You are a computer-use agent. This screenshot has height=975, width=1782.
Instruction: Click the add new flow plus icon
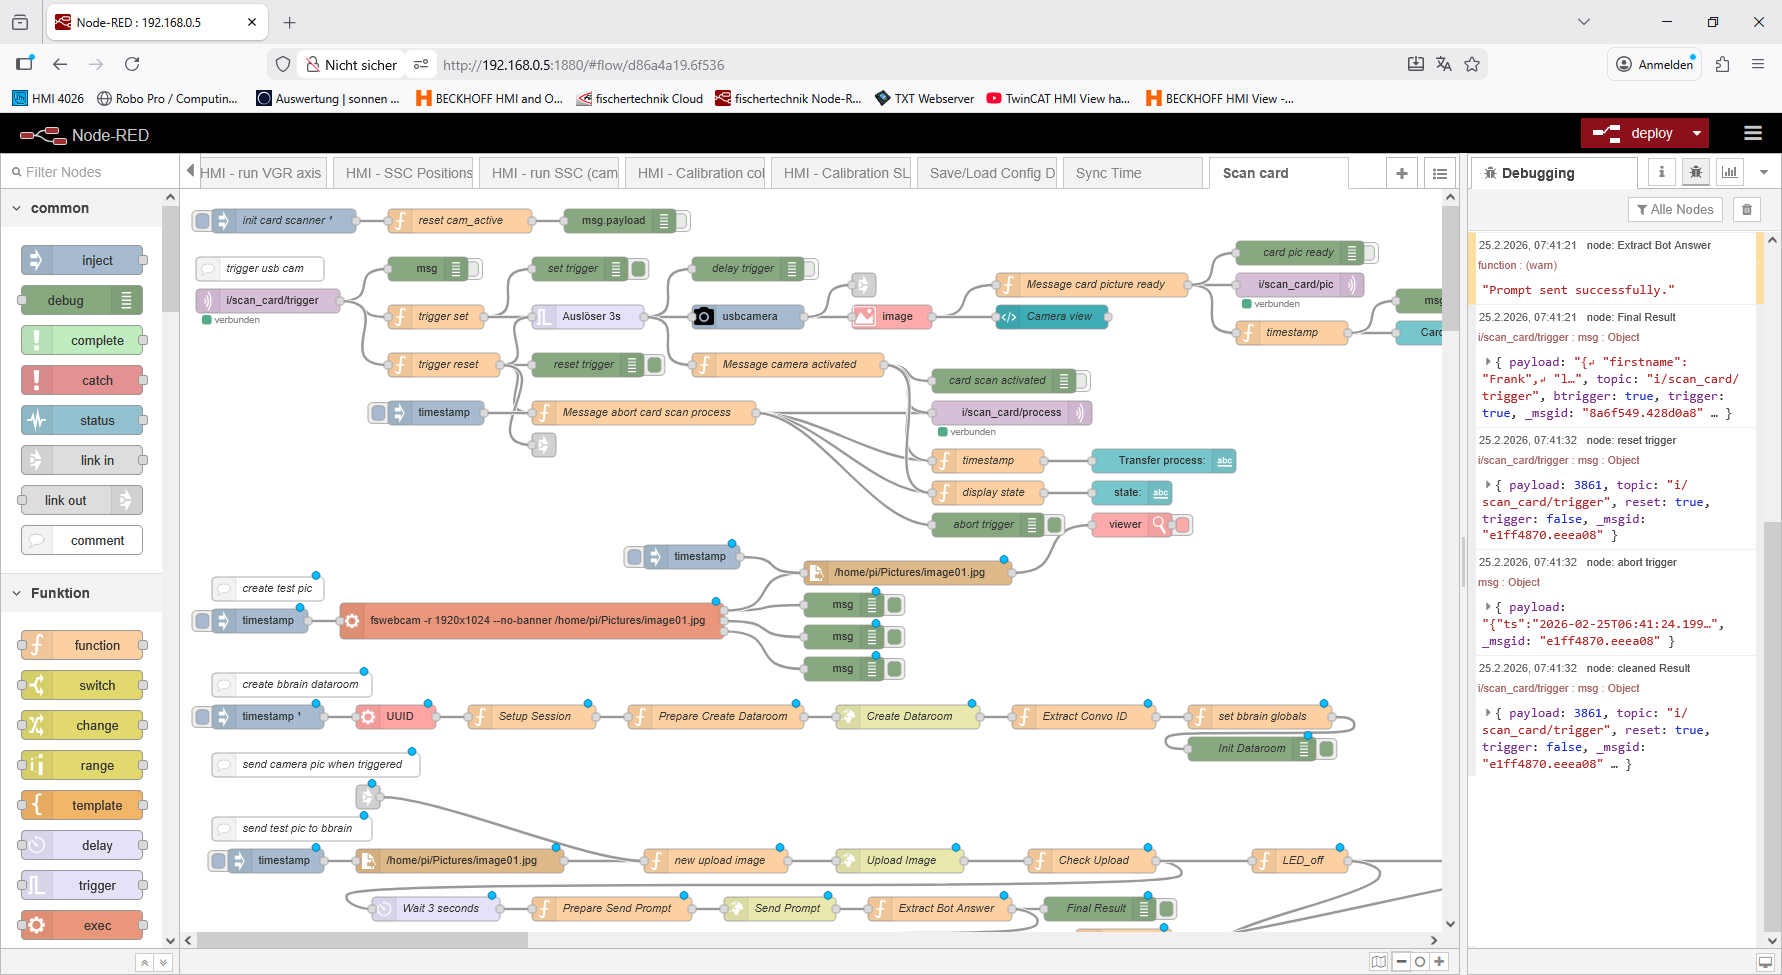1401,173
